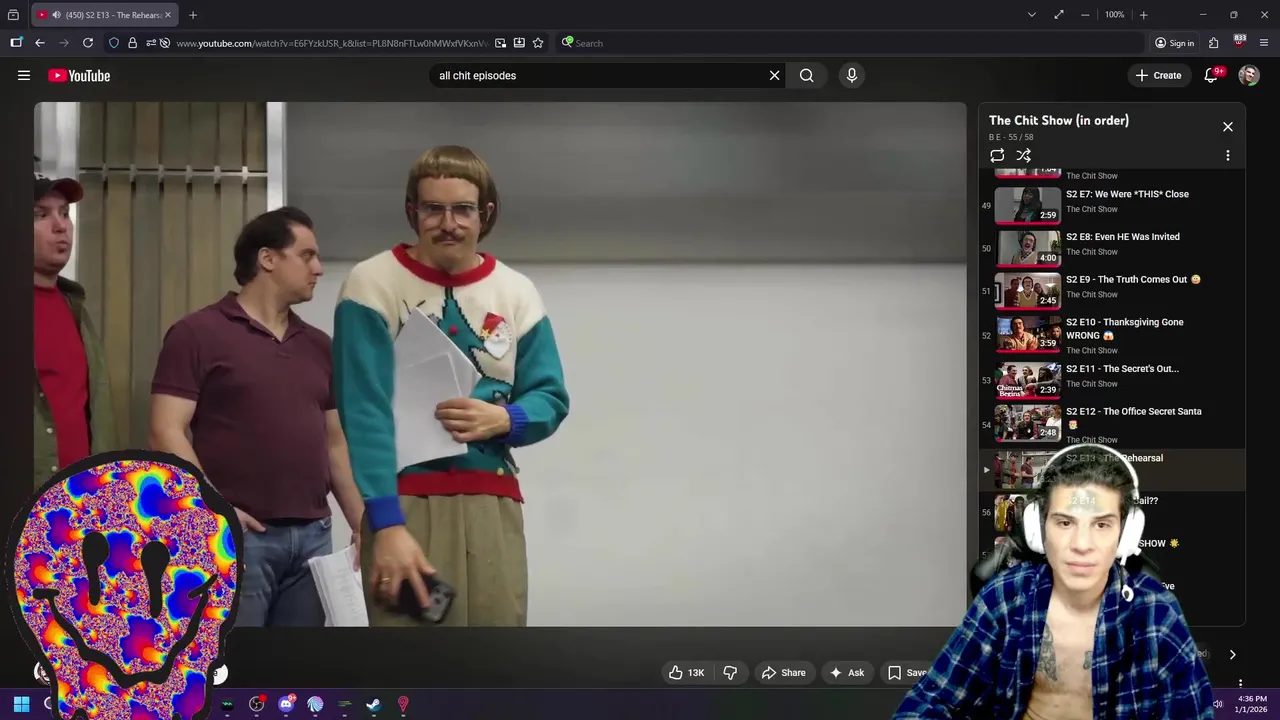Open the browser application menu

pyautogui.click(x=1264, y=43)
